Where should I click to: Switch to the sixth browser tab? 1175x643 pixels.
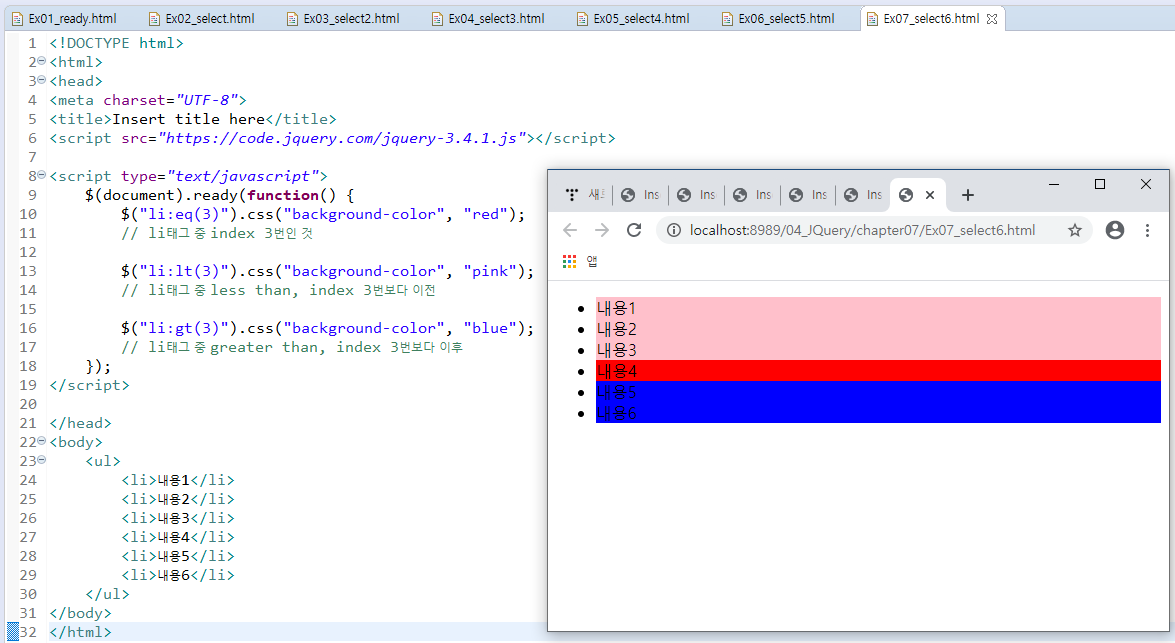(863, 195)
